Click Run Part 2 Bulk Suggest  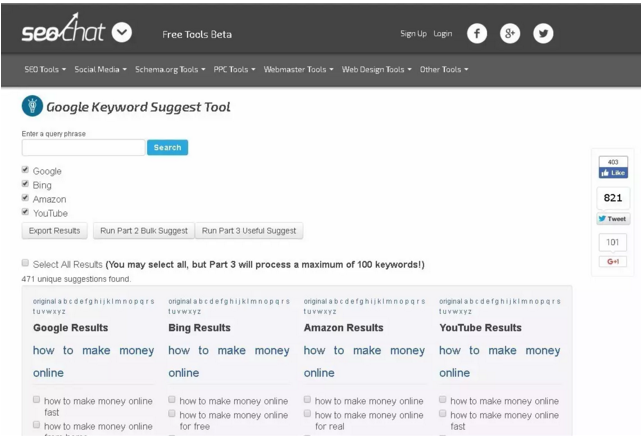144,231
